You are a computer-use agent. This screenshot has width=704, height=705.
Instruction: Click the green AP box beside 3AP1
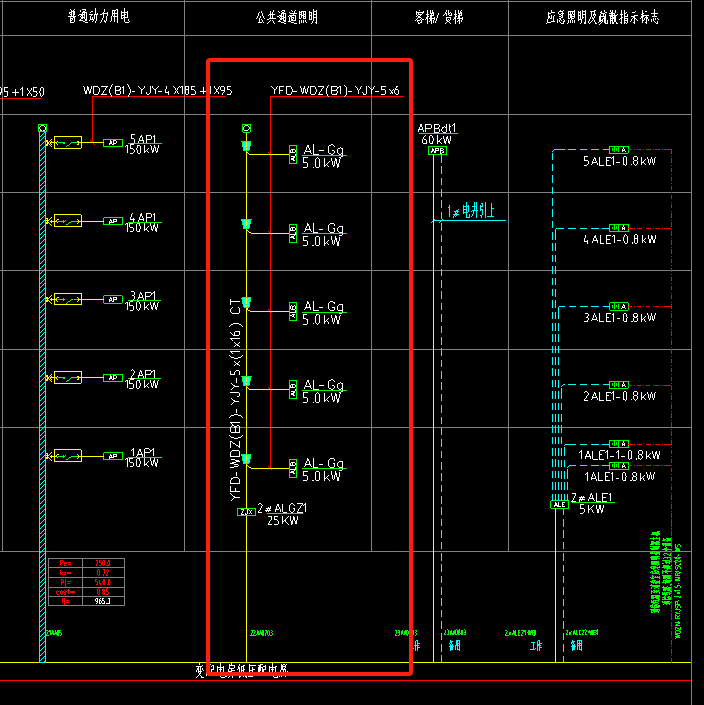click(113, 299)
